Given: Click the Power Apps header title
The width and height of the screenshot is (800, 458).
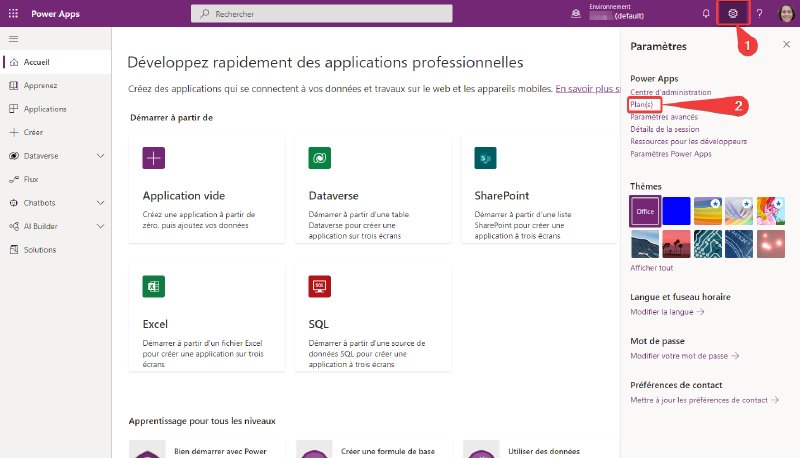Looking at the screenshot, I should pyautogui.click(x=55, y=14).
